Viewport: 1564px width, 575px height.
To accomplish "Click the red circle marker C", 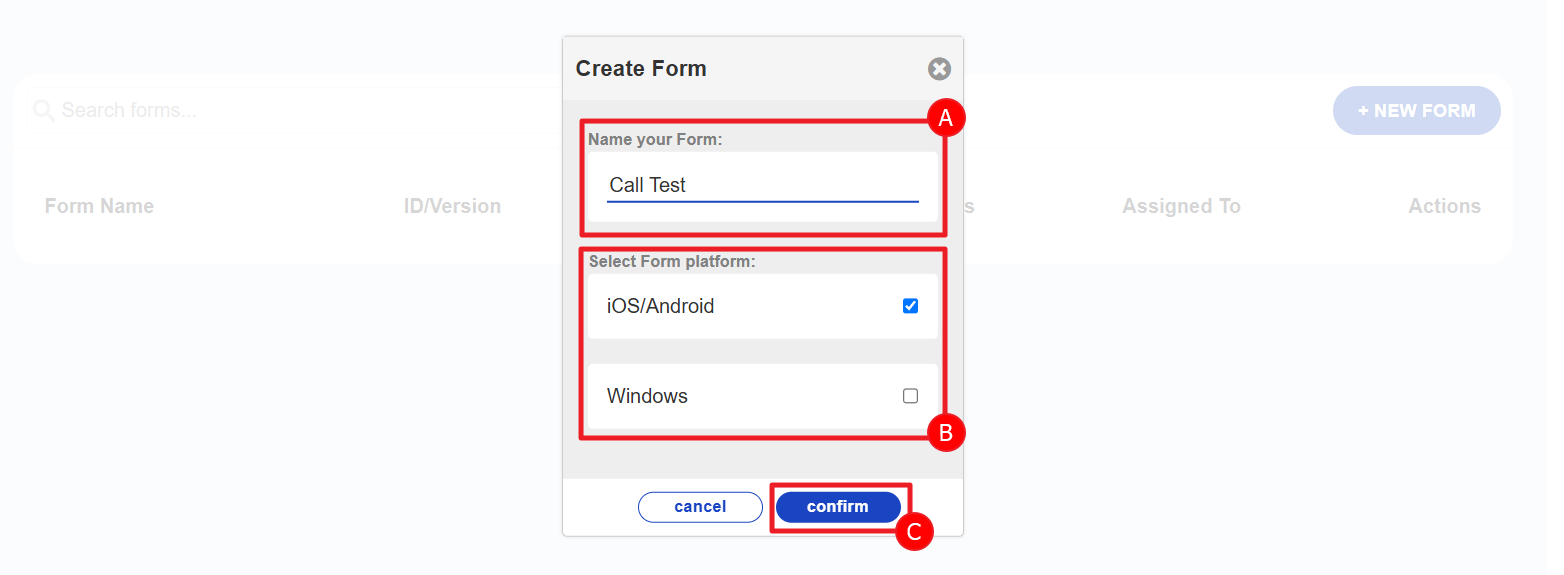I will [x=912, y=531].
